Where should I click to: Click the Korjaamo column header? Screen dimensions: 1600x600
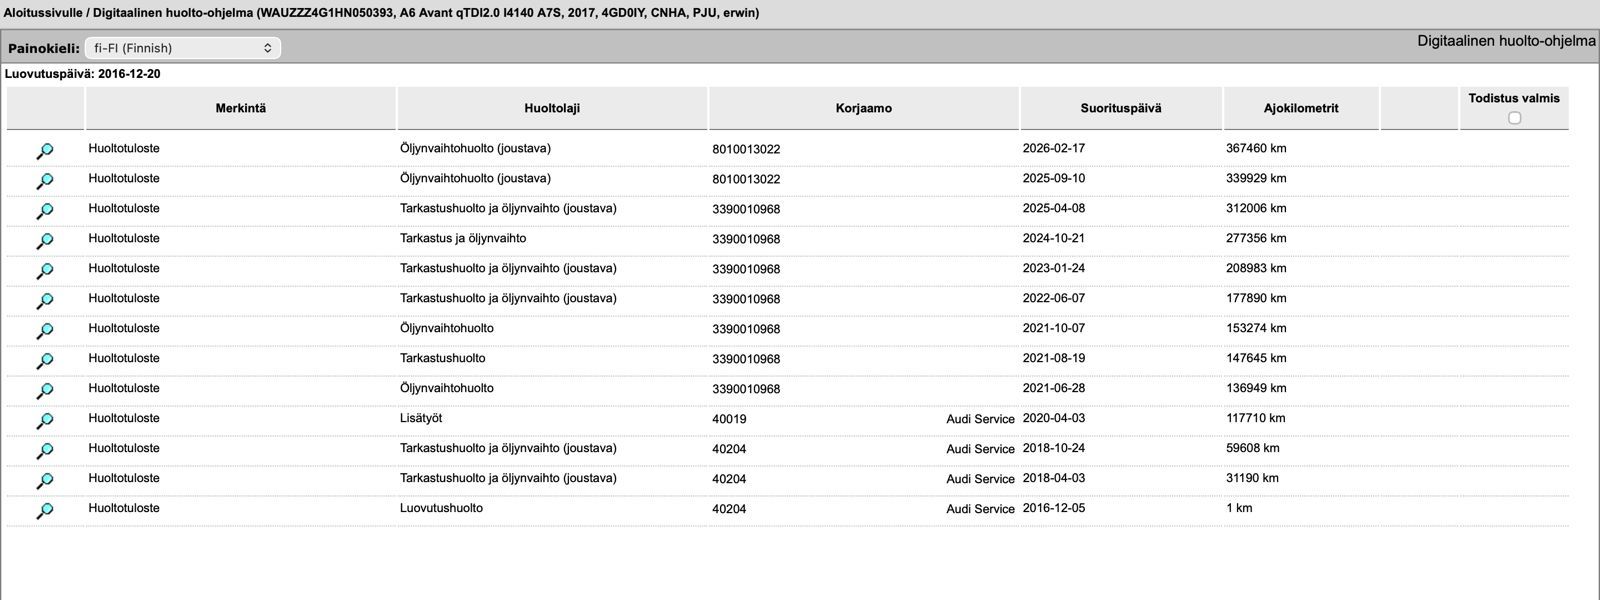click(863, 108)
